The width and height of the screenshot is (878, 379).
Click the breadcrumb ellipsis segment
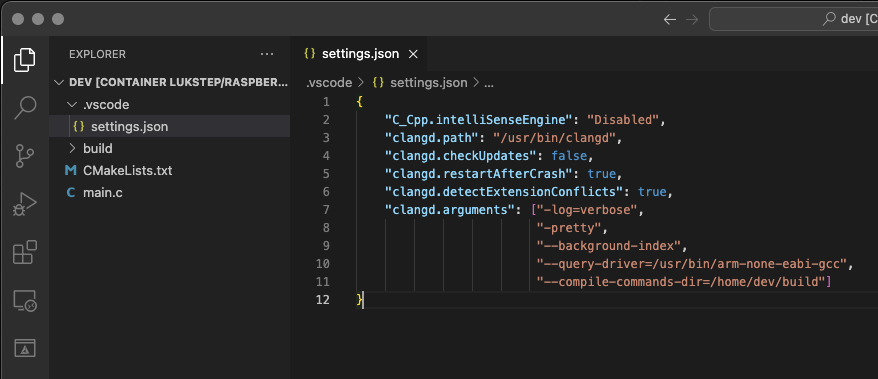click(x=488, y=83)
